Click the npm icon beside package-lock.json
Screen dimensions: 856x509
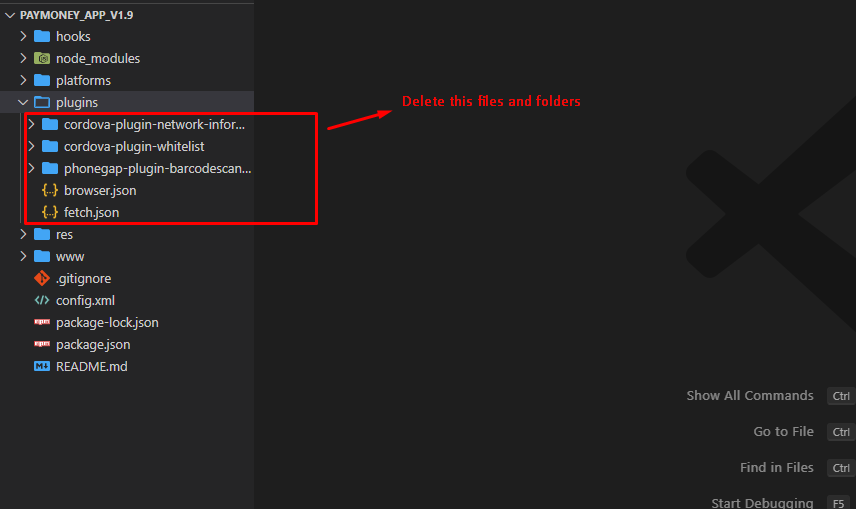coord(42,322)
